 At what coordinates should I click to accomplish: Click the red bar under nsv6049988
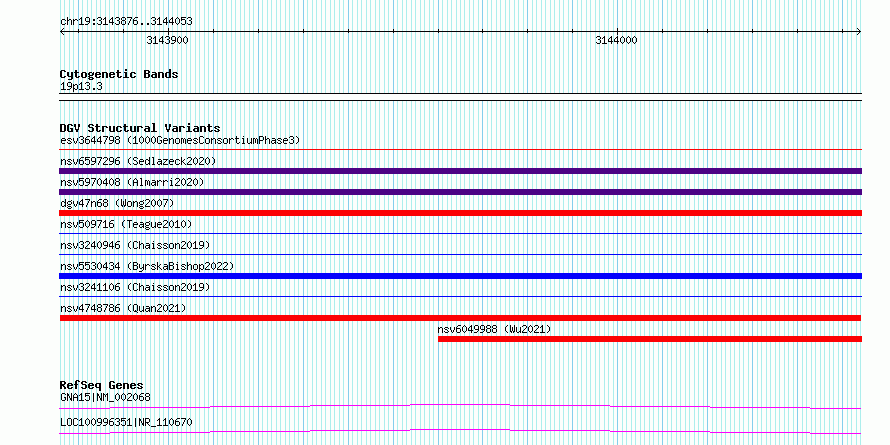tap(650, 339)
